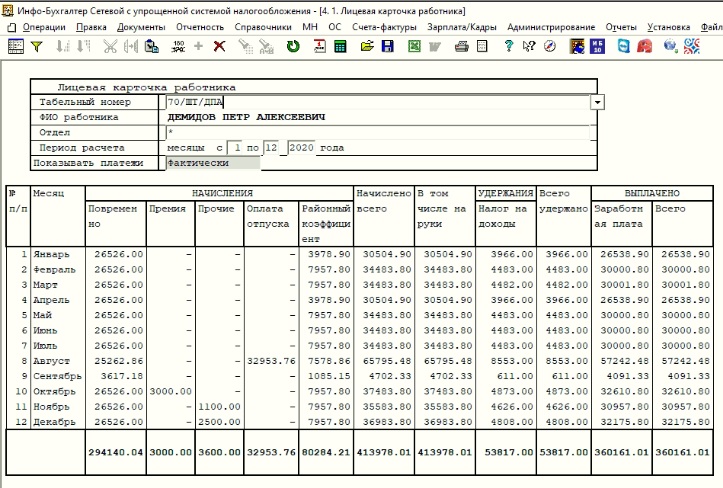This screenshot has width=723, height=488.
Task: Click the gray Word export icon
Action: 434,46
